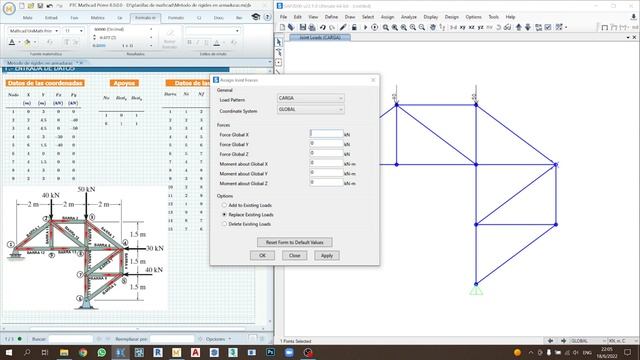Image resolution: width=640 pixels, height=360 pixels.
Task: Click the Windows Start button
Action: click(8, 352)
